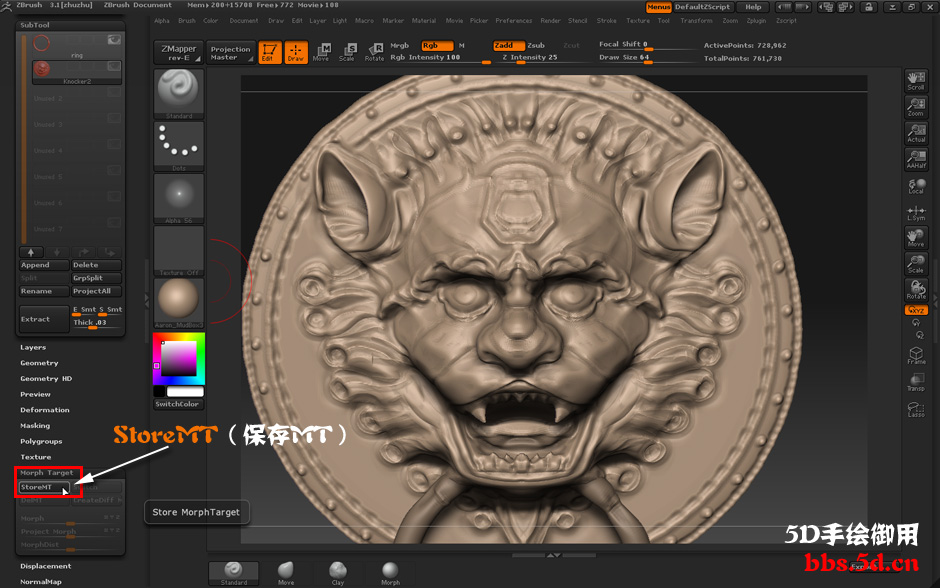Open the Alpha menu
The width and height of the screenshot is (940, 588).
162,20
